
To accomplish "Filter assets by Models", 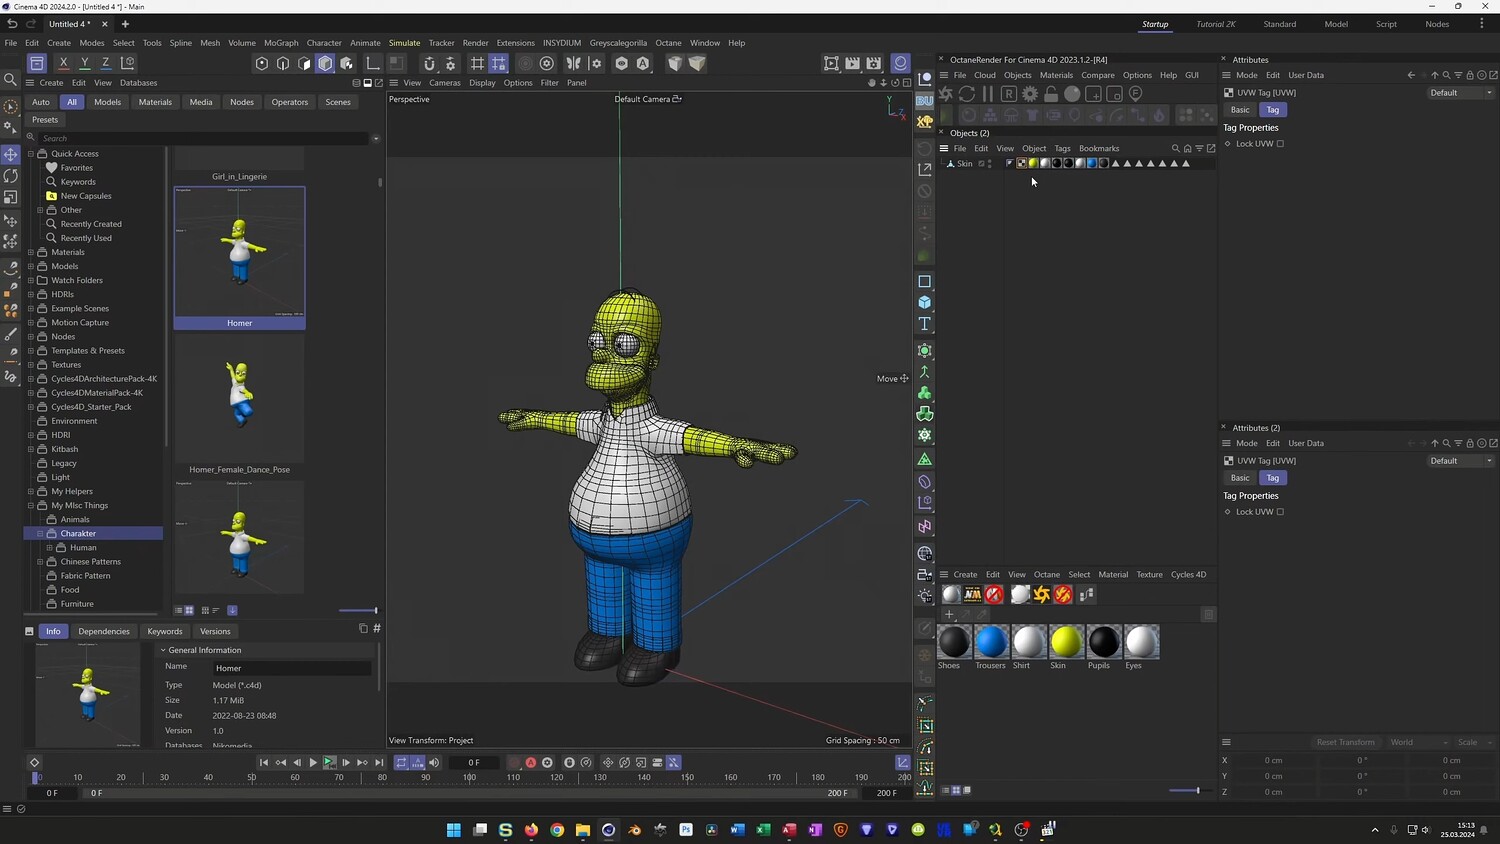I will tap(107, 102).
